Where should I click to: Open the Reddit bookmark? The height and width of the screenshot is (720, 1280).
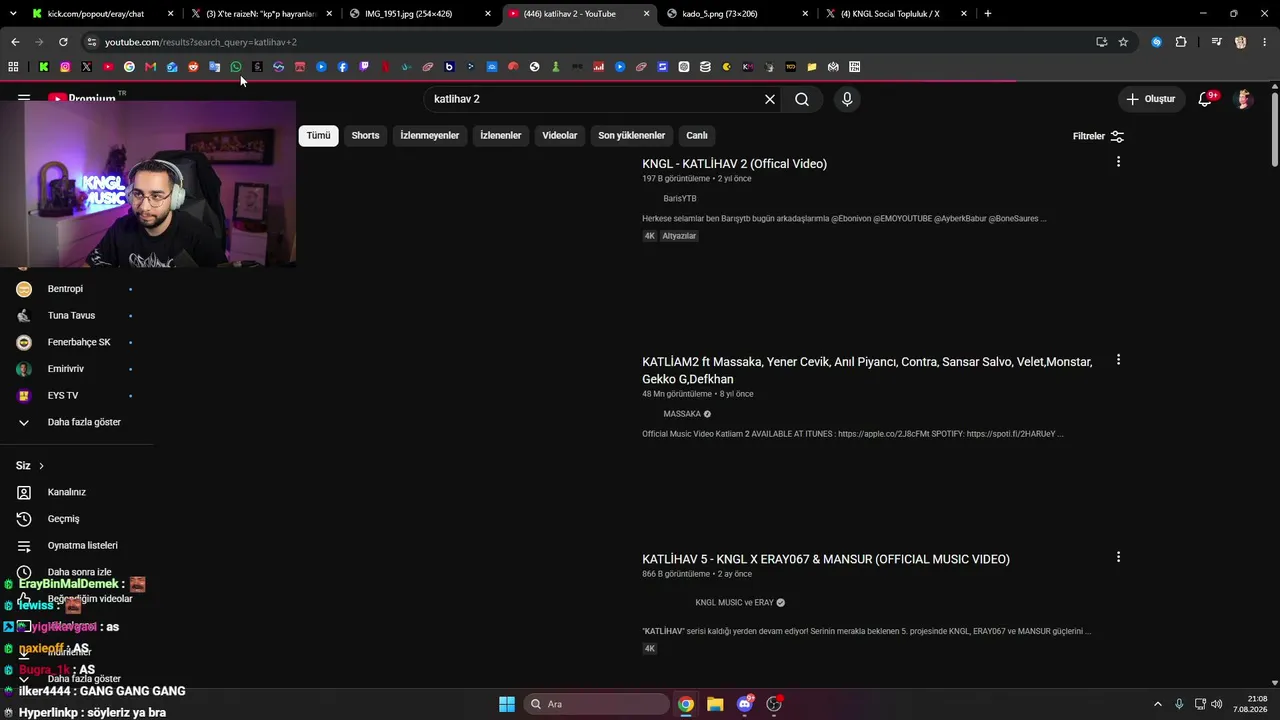tap(193, 67)
